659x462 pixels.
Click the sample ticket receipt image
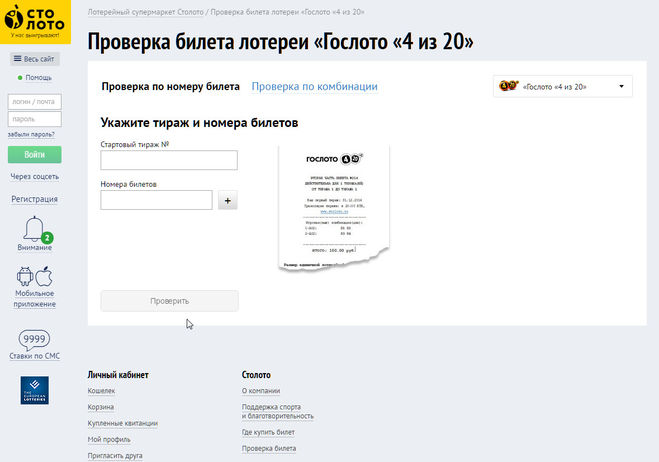pyautogui.click(x=333, y=207)
